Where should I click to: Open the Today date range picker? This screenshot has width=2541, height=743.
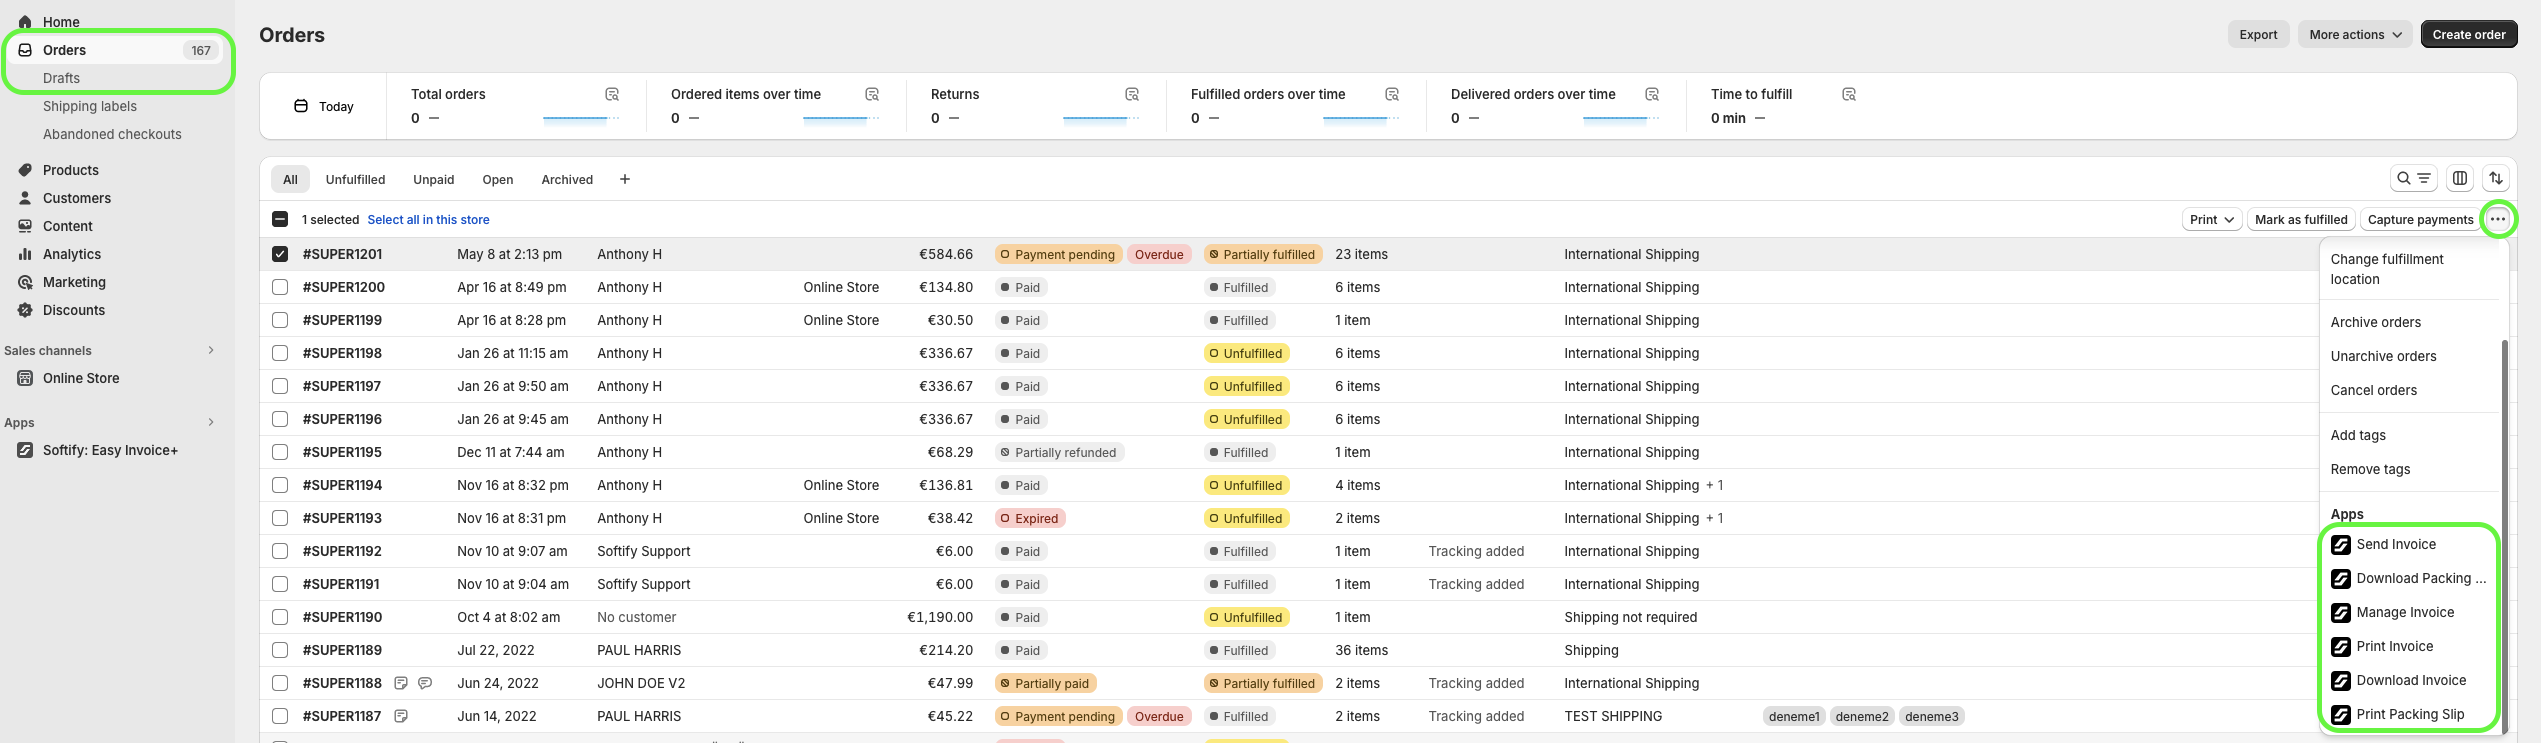(x=324, y=107)
